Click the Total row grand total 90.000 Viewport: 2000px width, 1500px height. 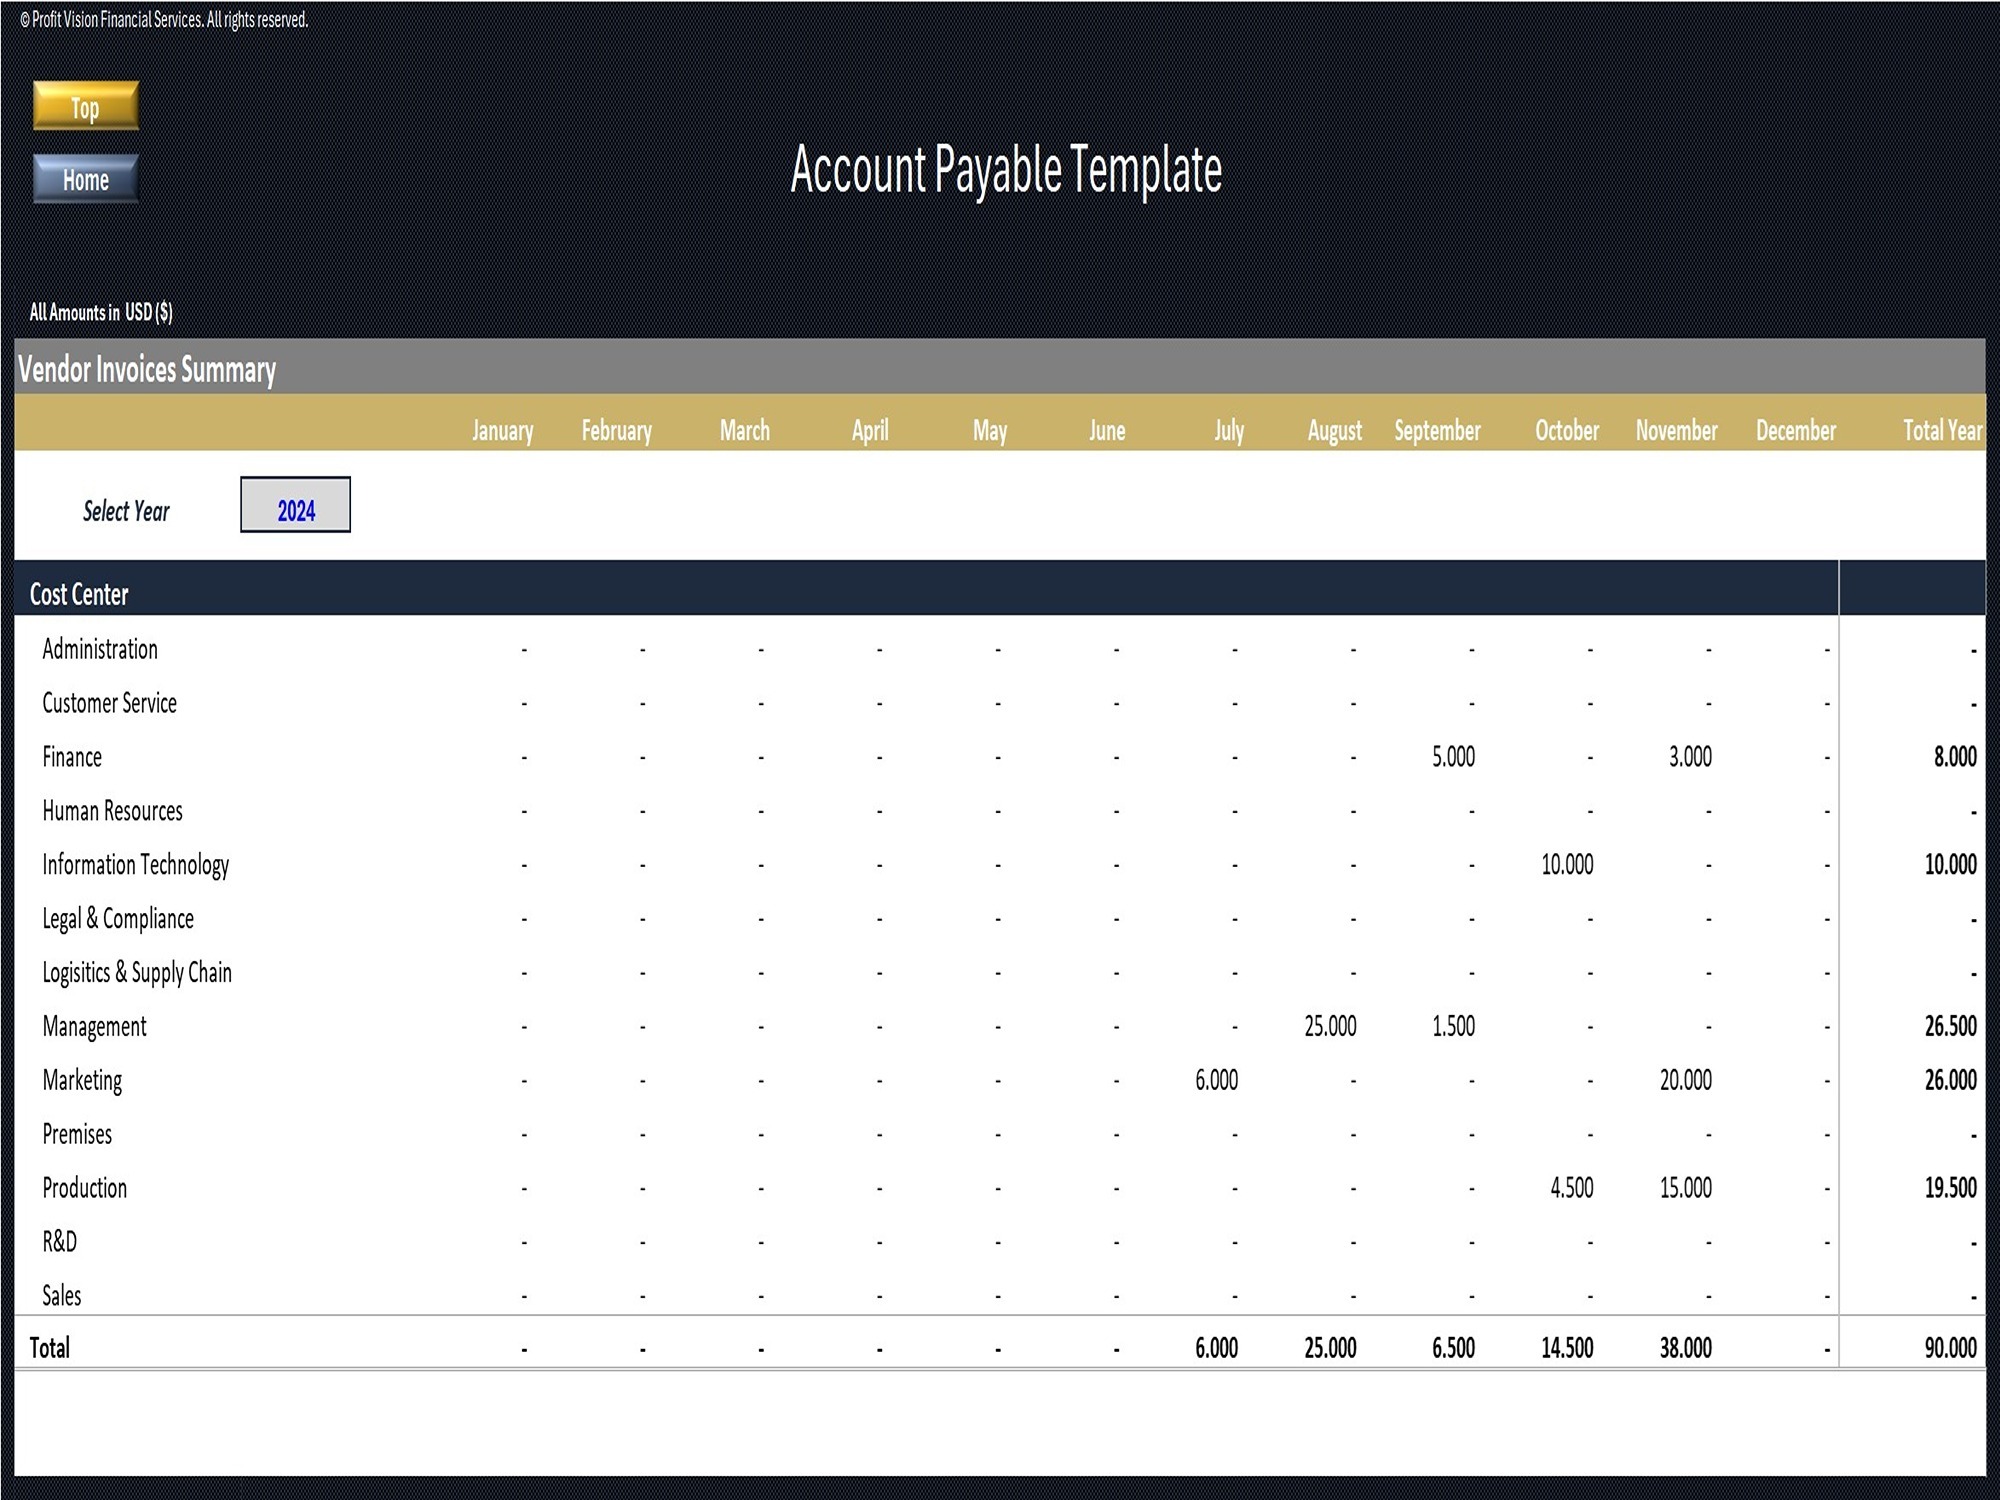1952,1347
